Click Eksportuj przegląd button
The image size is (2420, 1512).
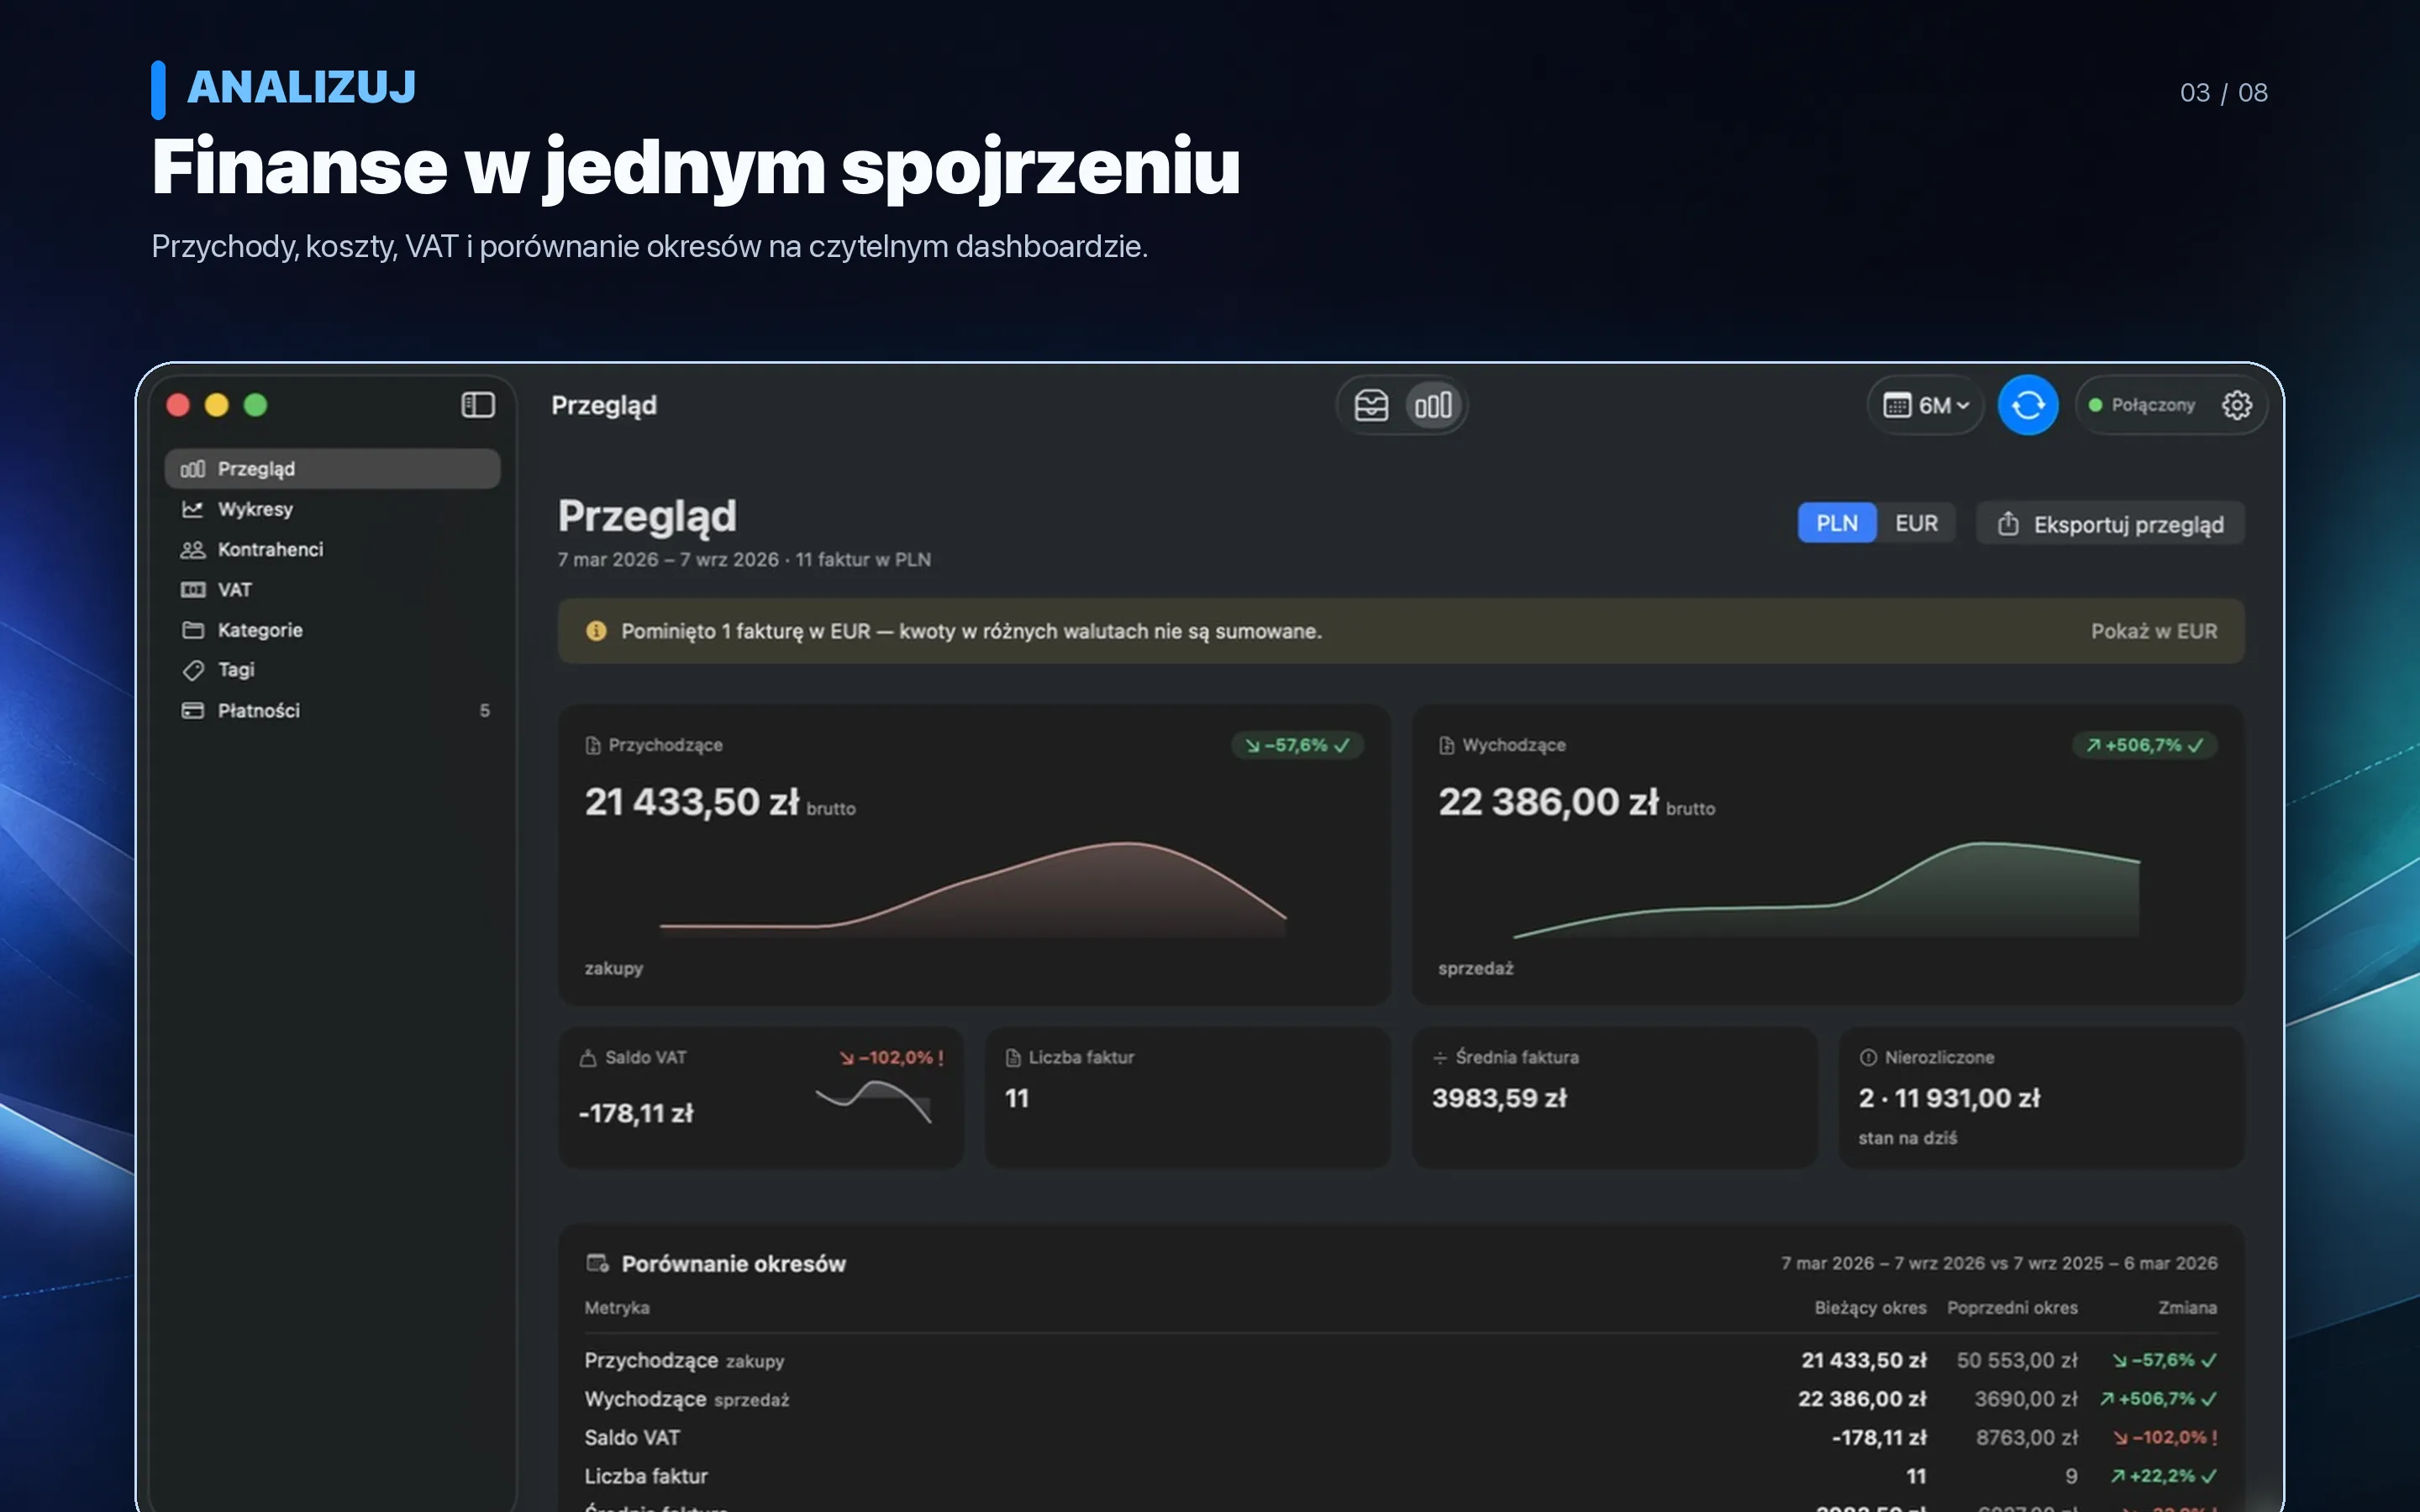pos(2110,524)
